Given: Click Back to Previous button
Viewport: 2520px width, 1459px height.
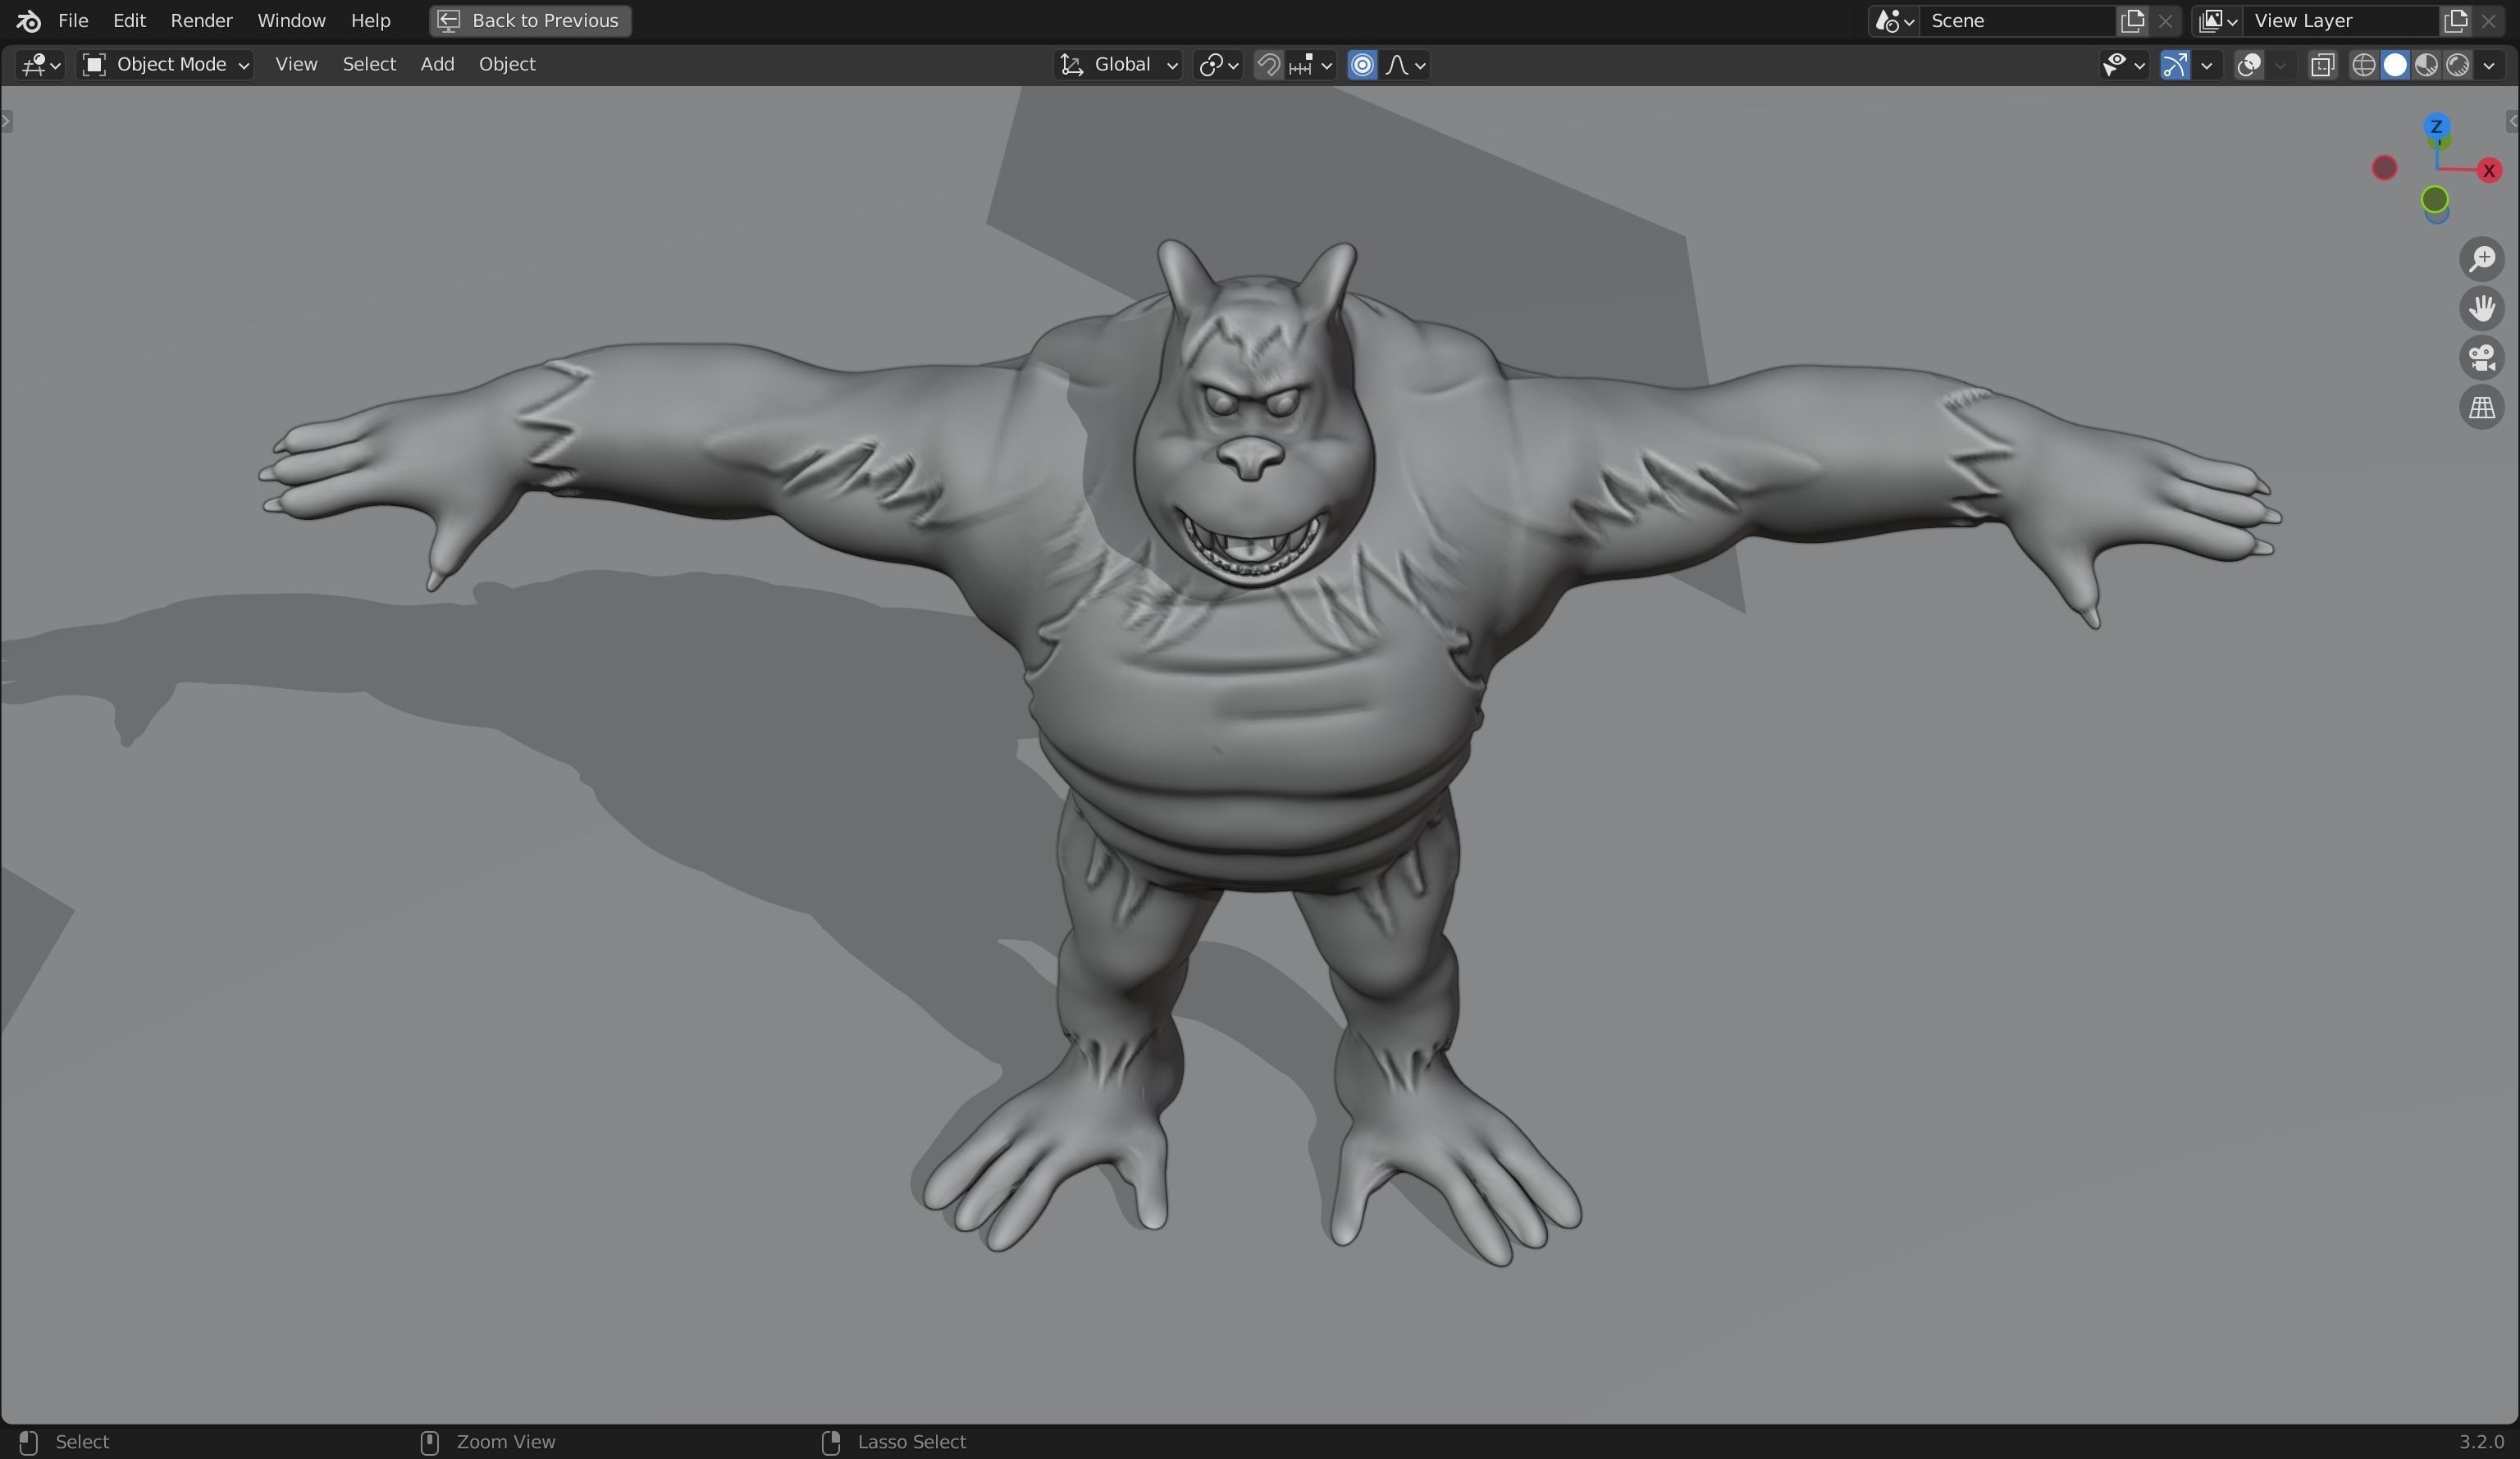Looking at the screenshot, I should 530,20.
